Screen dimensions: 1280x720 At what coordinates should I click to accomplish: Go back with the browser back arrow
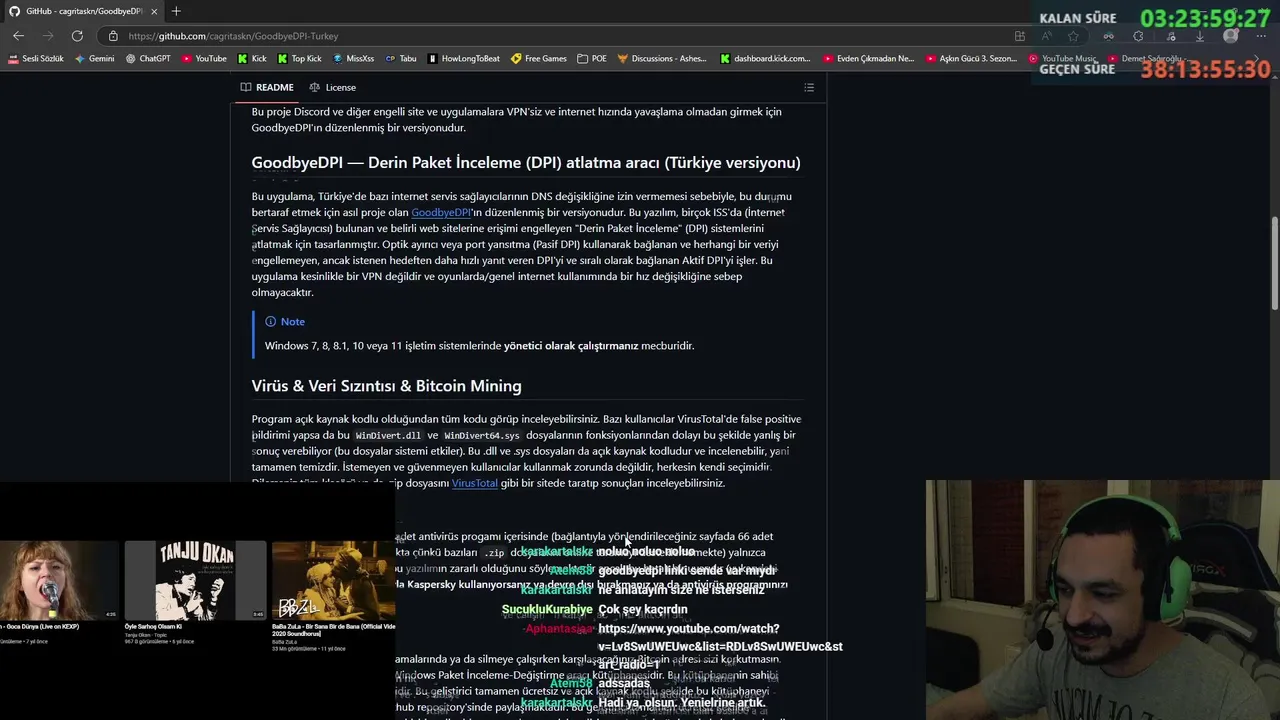[x=18, y=36]
